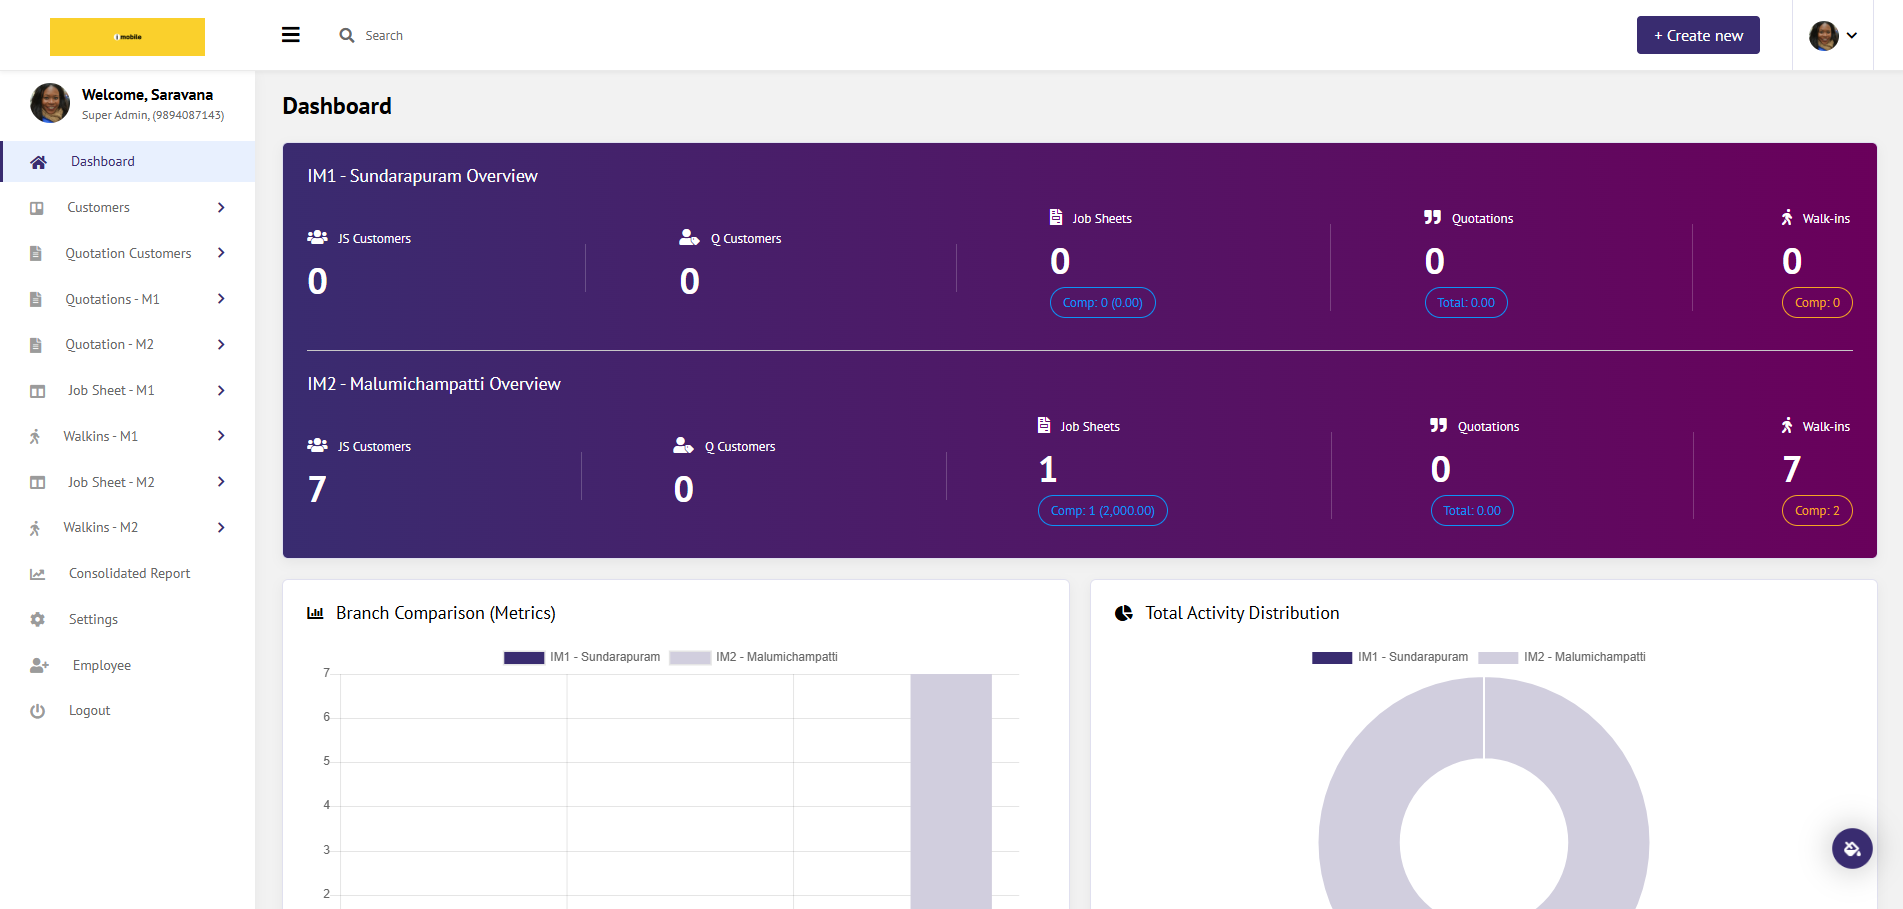
Task: Expand the Quotations - M1 chevron
Action: point(221,299)
